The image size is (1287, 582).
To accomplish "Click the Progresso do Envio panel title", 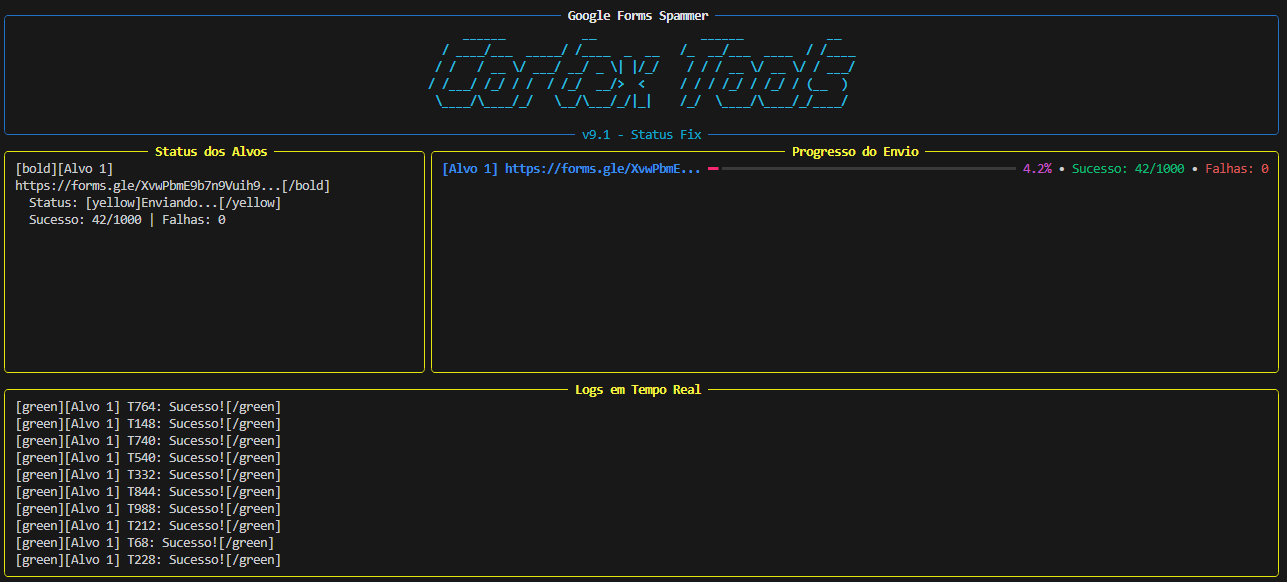I will [x=855, y=152].
